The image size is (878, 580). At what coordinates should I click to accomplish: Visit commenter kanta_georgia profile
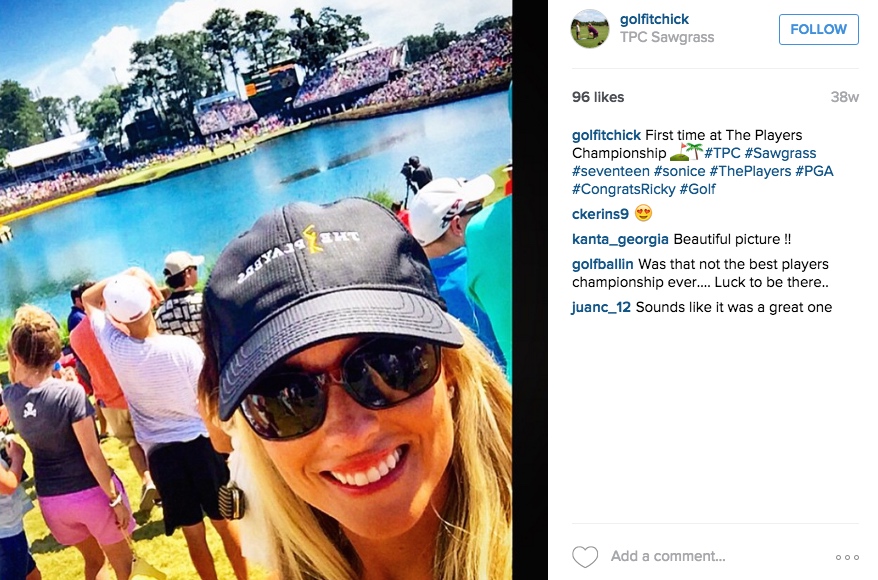click(620, 239)
